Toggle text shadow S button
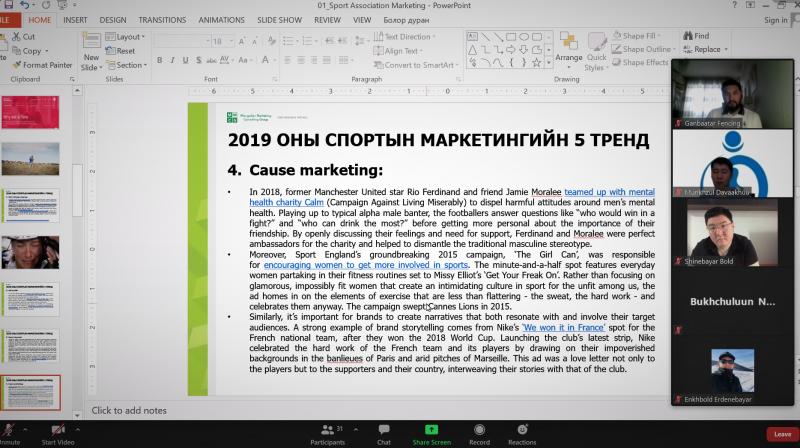 198,60
